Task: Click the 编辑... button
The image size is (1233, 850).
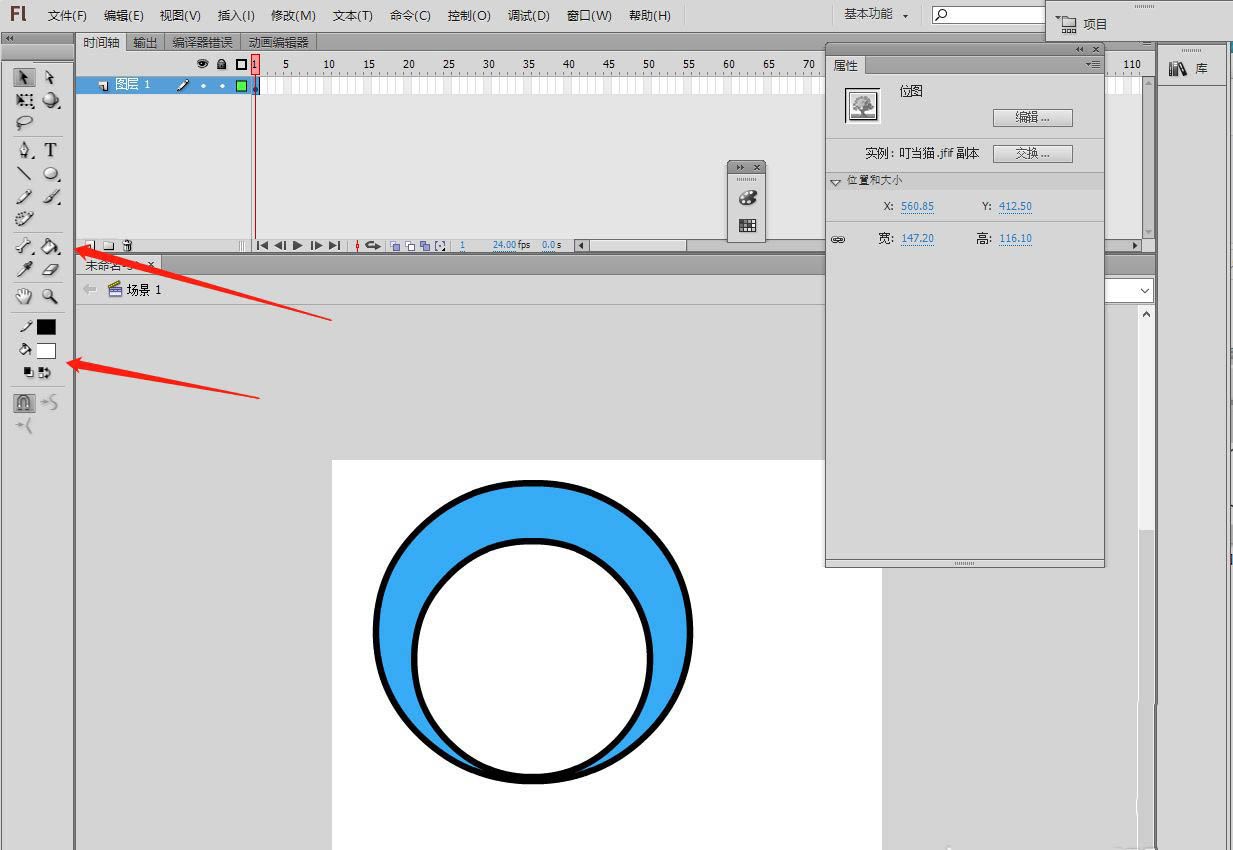Action: click(x=1032, y=118)
